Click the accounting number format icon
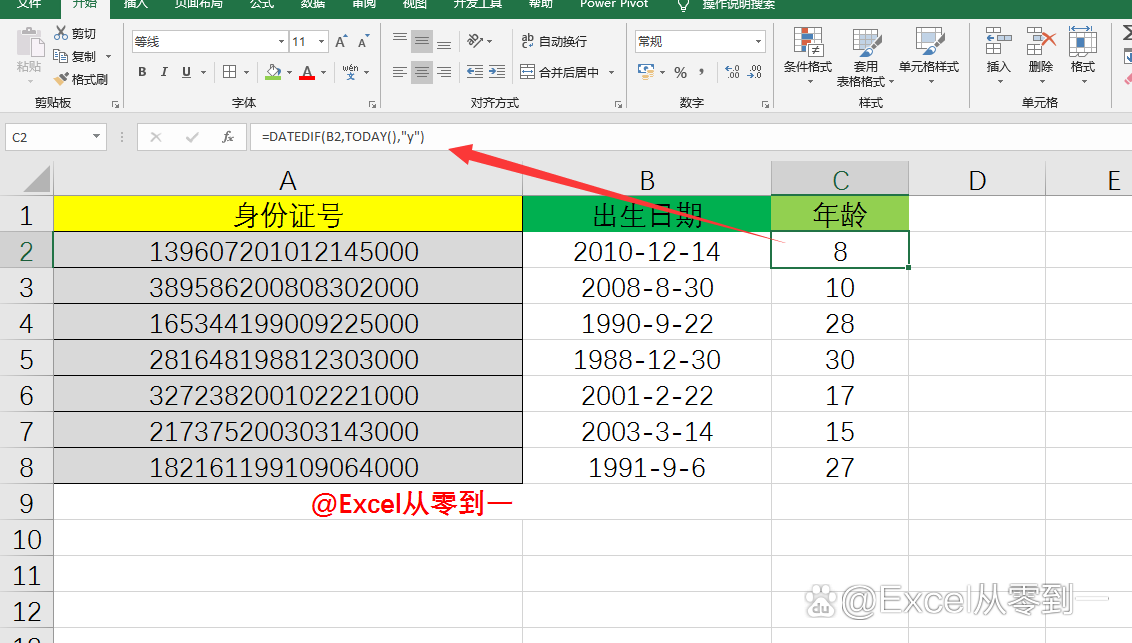Image resolution: width=1132 pixels, height=643 pixels. click(x=645, y=72)
